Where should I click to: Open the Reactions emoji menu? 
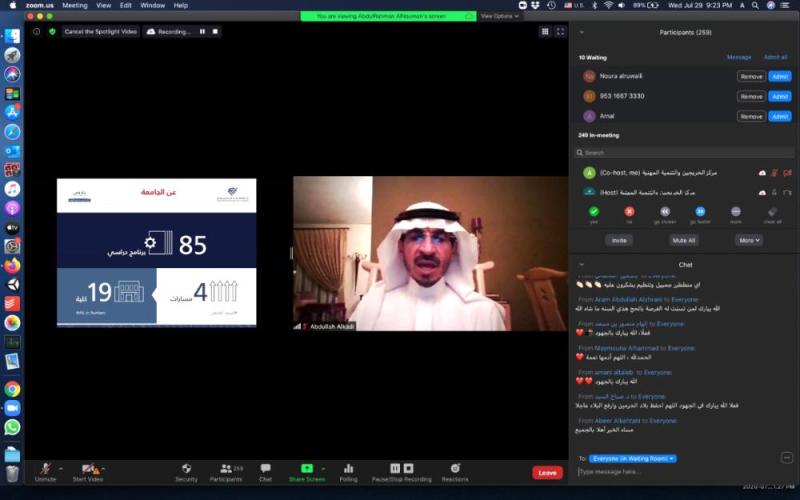(x=455, y=472)
